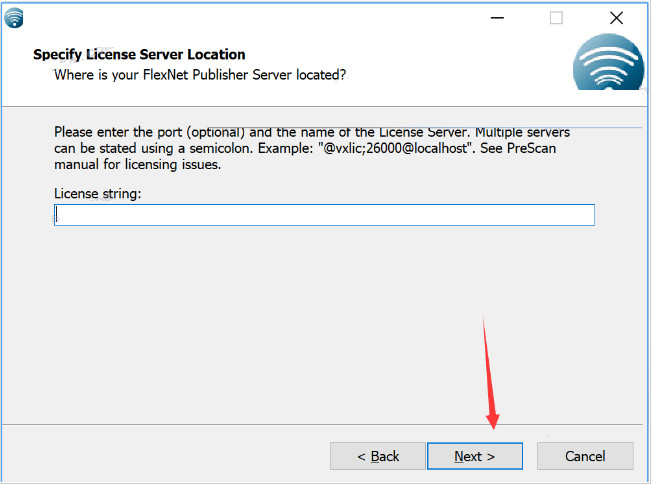Focus the License string text field
The height and width of the screenshot is (485, 652).
coord(324,215)
